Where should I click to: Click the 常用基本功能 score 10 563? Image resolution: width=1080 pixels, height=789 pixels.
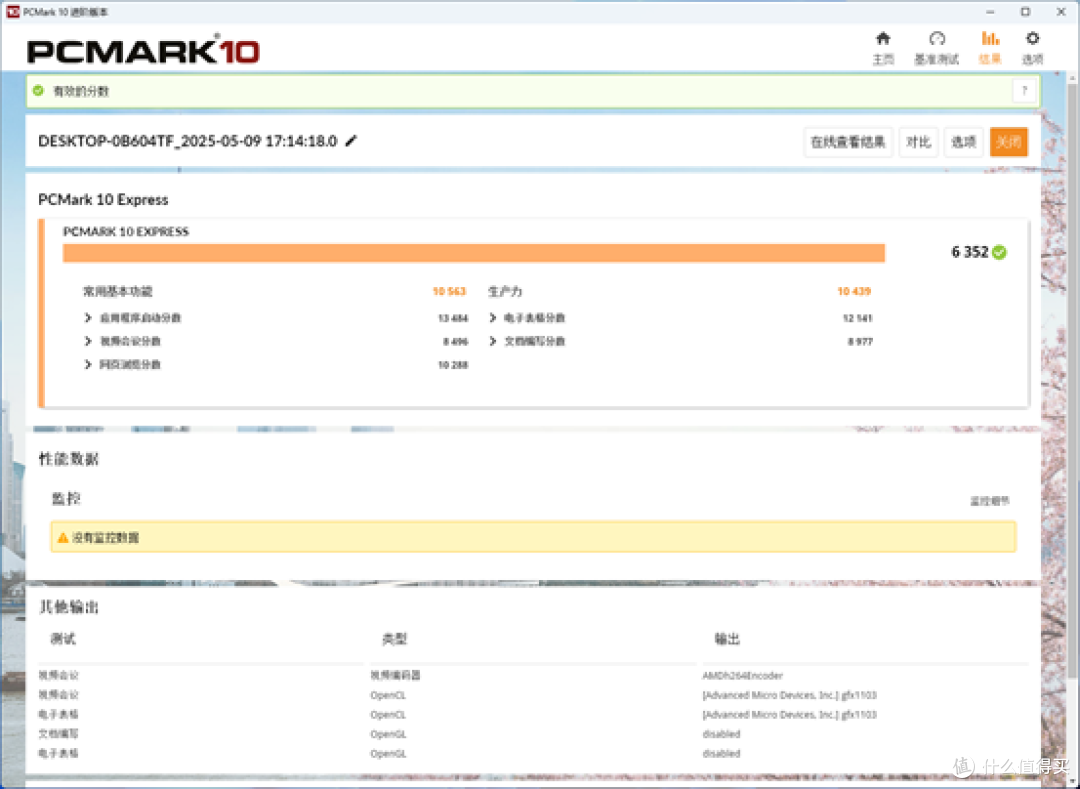[x=449, y=291]
